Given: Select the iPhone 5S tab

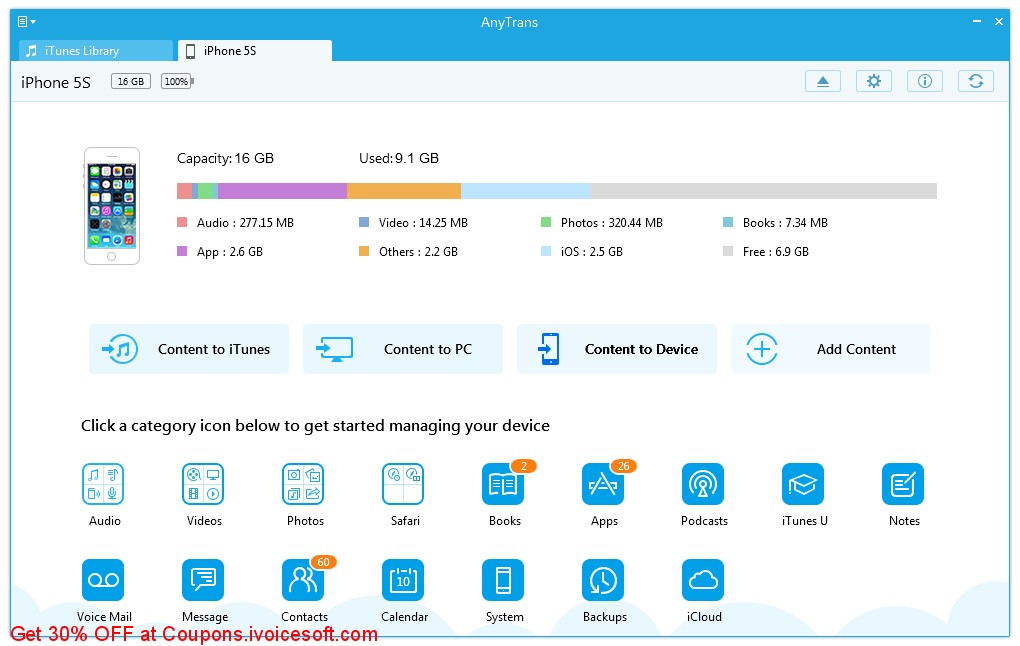Looking at the screenshot, I should [x=255, y=51].
